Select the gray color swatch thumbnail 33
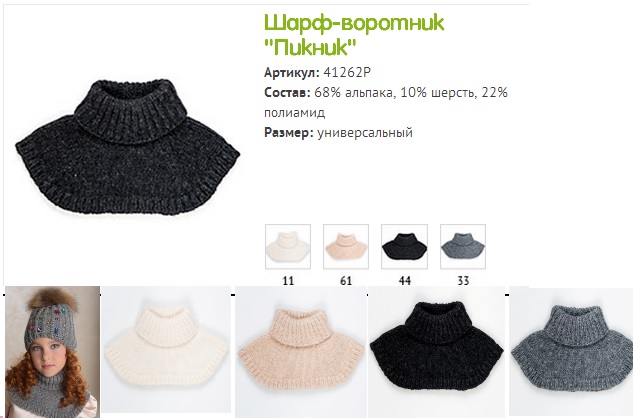This screenshot has width=633, height=418. click(x=463, y=247)
